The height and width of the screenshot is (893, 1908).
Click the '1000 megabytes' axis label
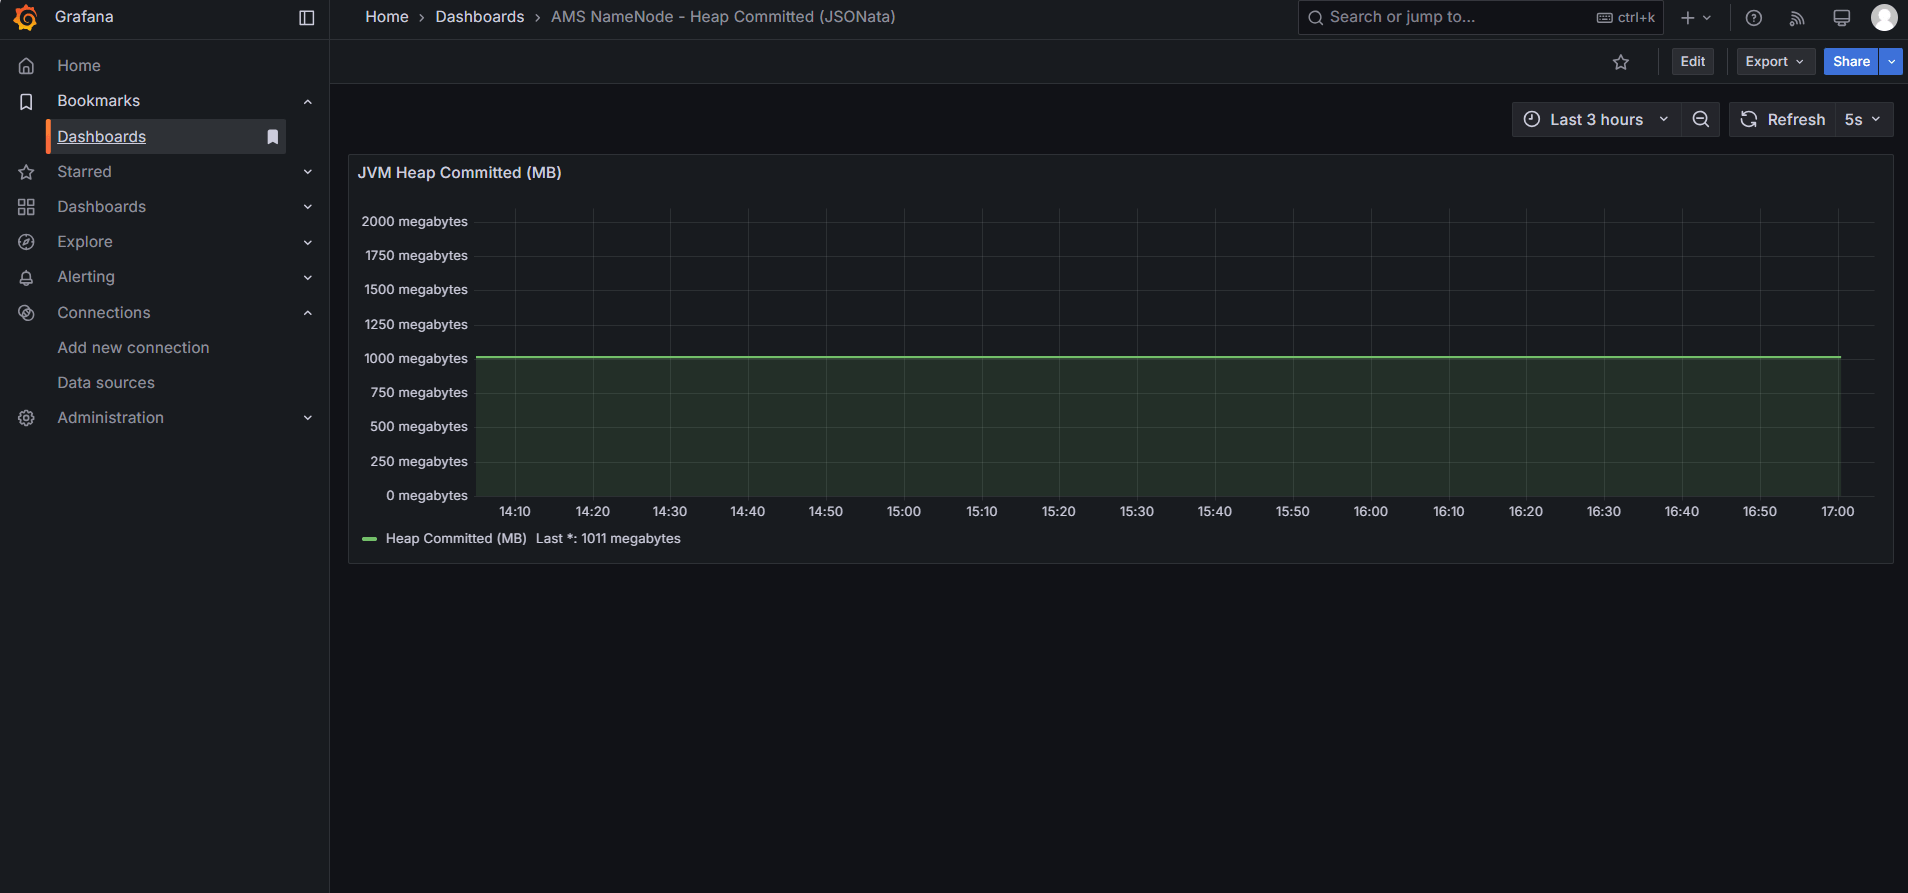[x=416, y=359]
